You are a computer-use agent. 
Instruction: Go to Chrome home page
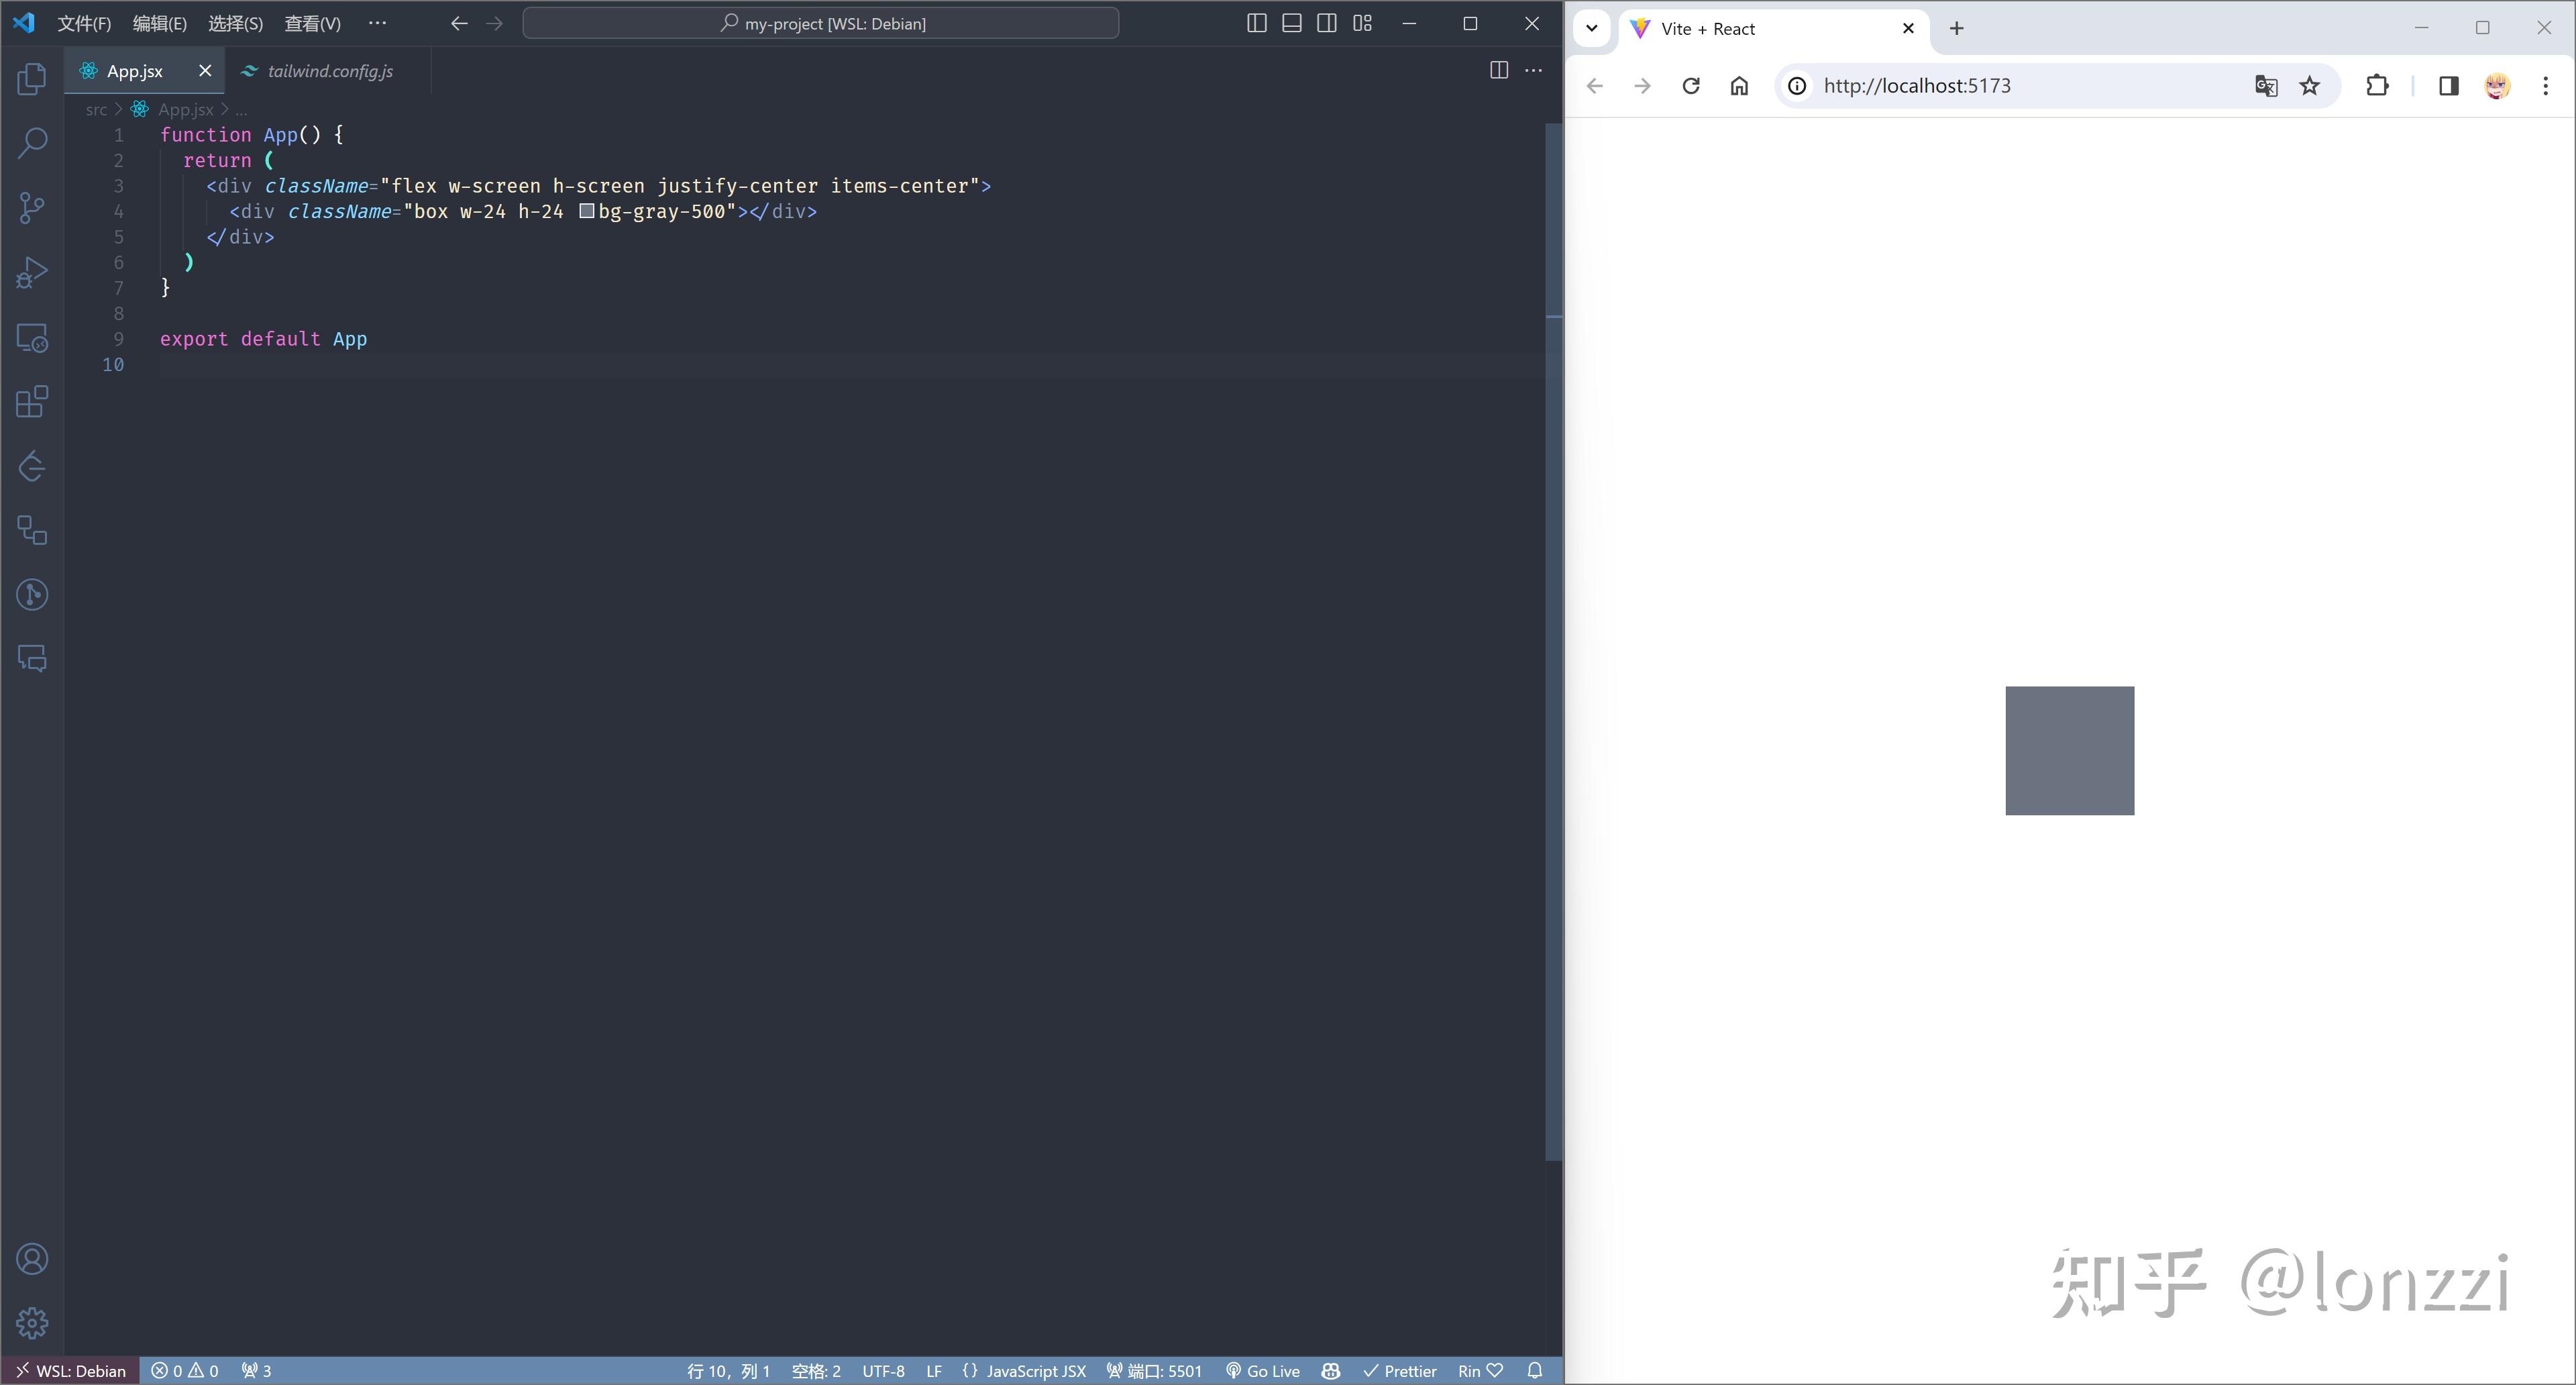point(1739,86)
